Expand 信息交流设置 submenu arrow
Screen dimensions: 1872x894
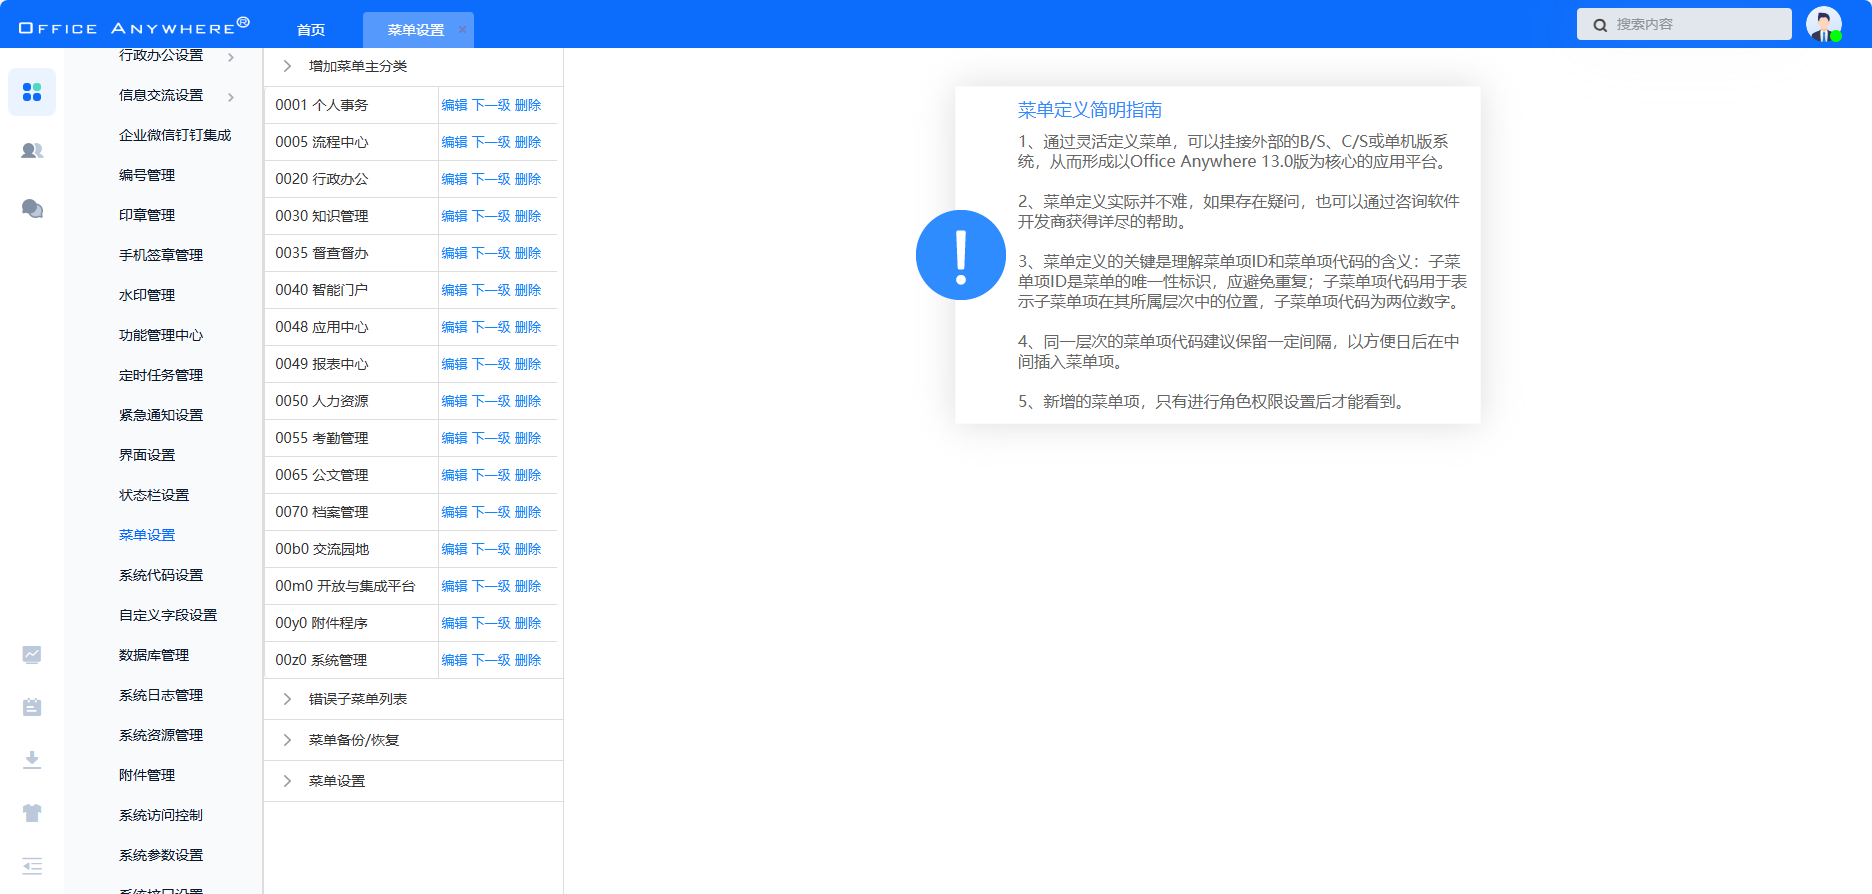(231, 97)
